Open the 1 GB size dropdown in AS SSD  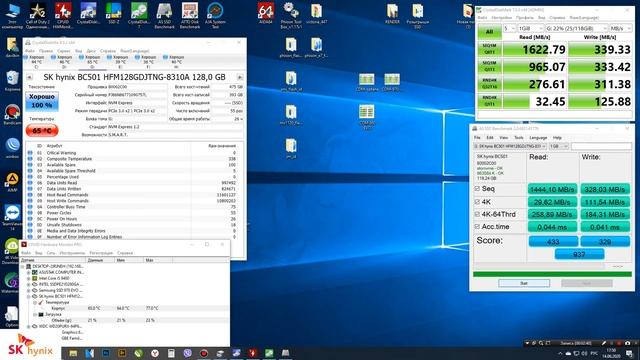(558, 146)
